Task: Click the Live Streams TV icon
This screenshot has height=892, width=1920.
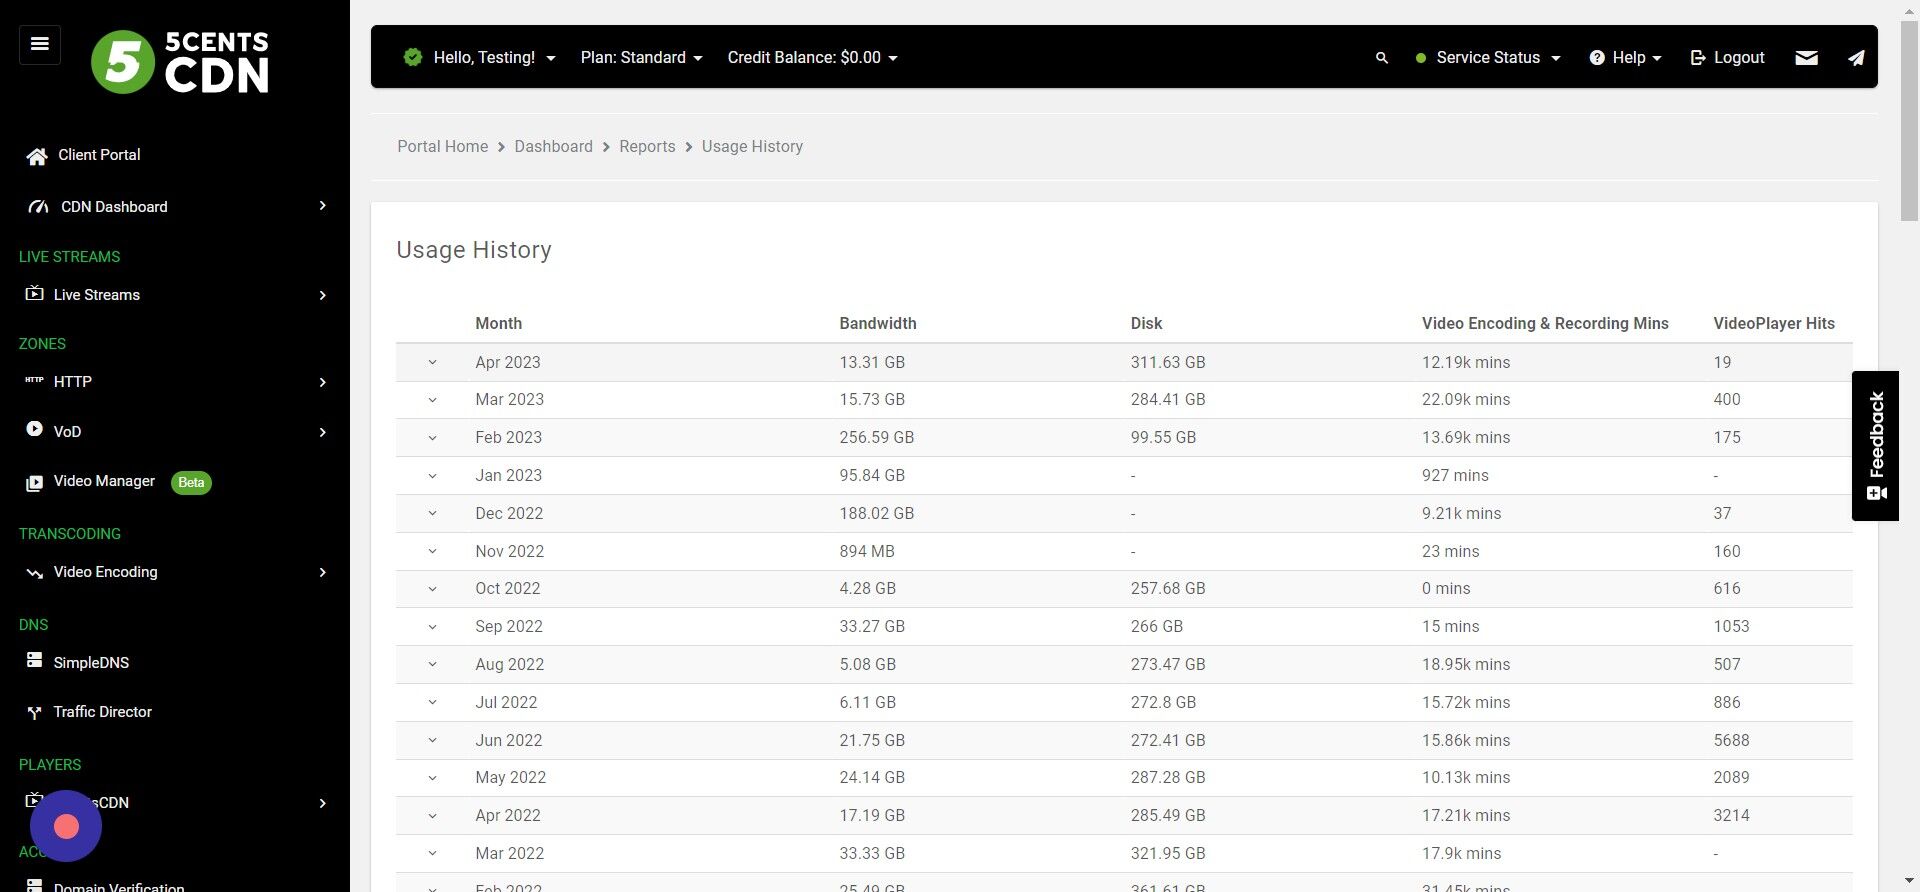Action: (34, 293)
